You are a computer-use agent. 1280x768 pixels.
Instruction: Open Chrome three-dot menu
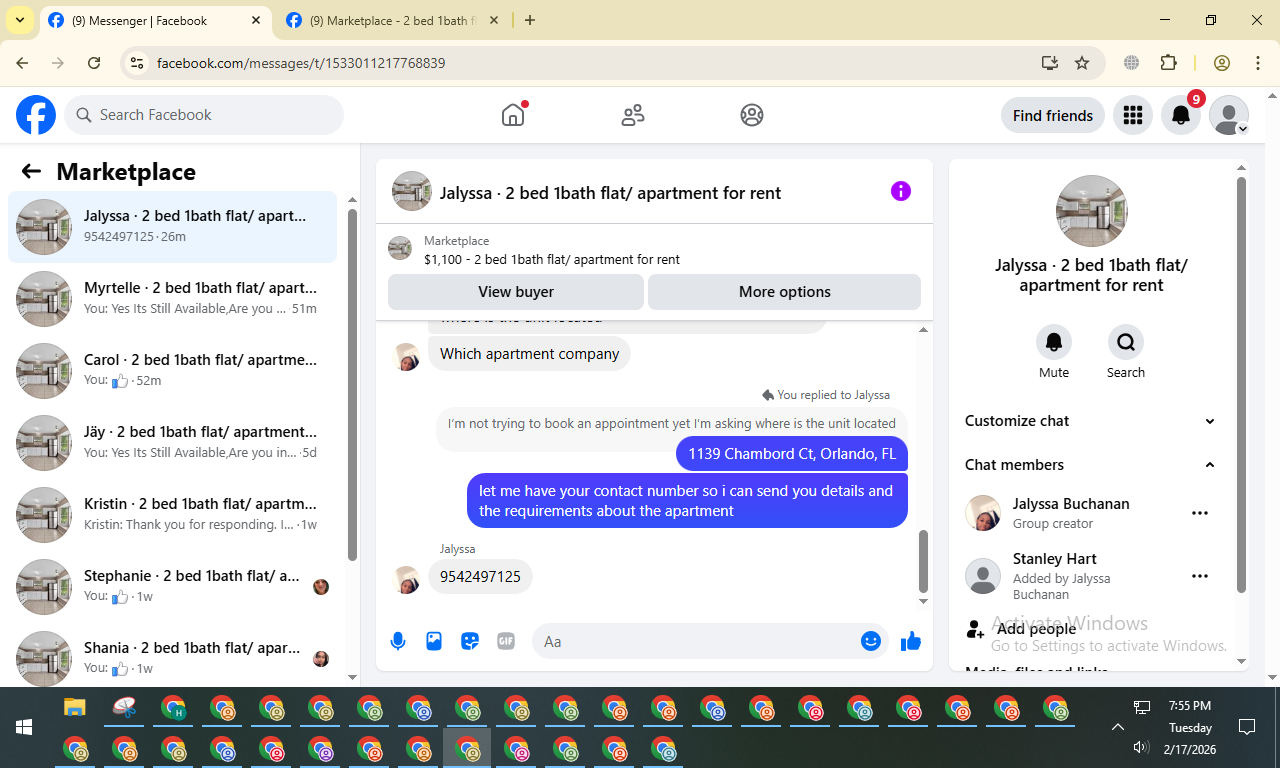click(1258, 63)
